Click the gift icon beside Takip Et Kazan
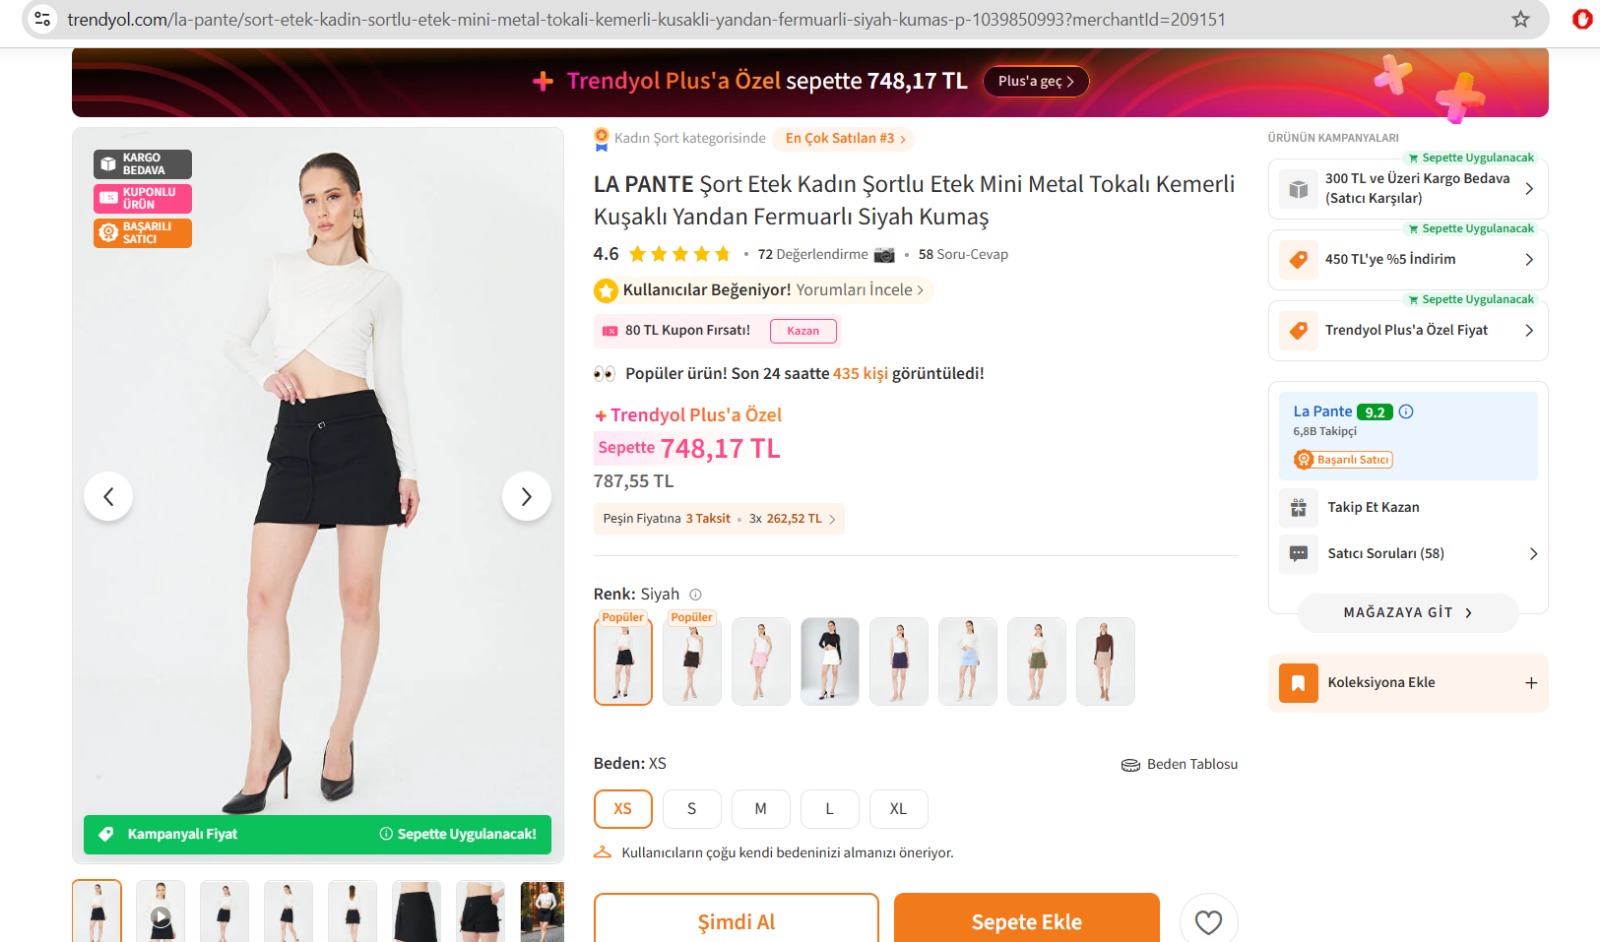The height and width of the screenshot is (942, 1600). (1298, 507)
